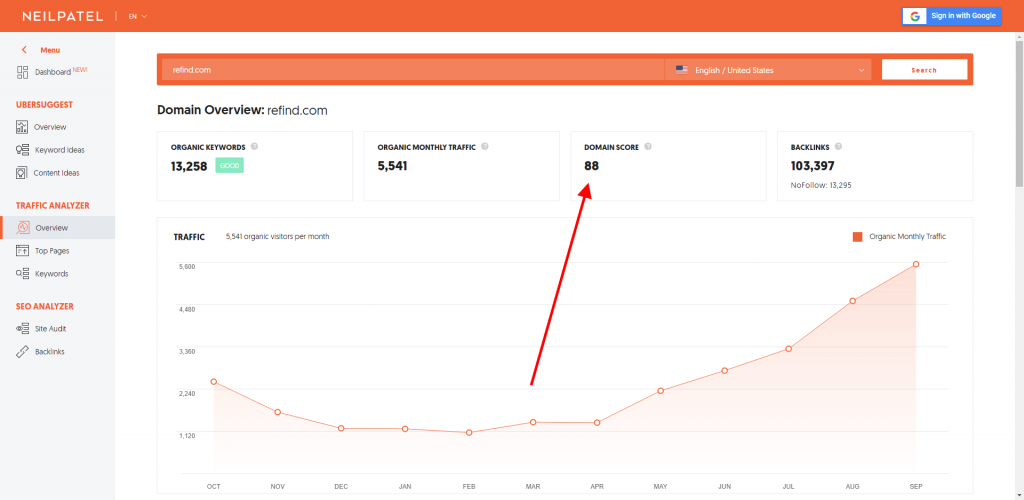
Task: Click the Domain Score help icon
Action: [x=648, y=147]
